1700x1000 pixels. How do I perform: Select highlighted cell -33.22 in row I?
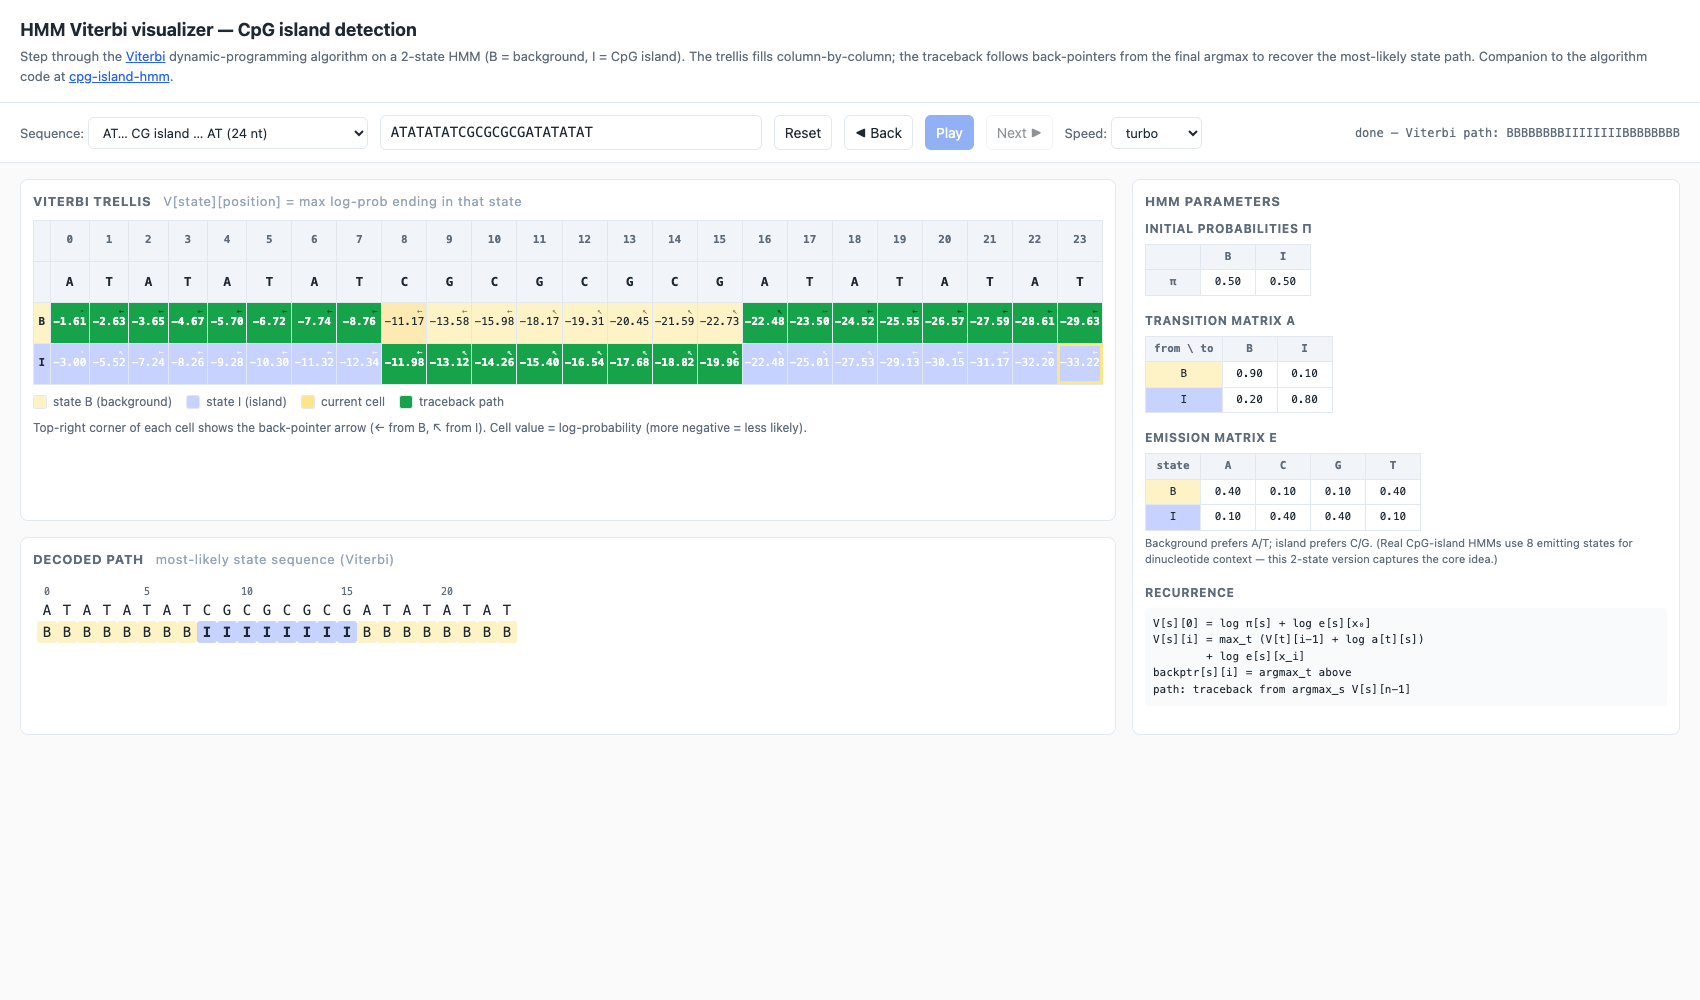[x=1080, y=363]
